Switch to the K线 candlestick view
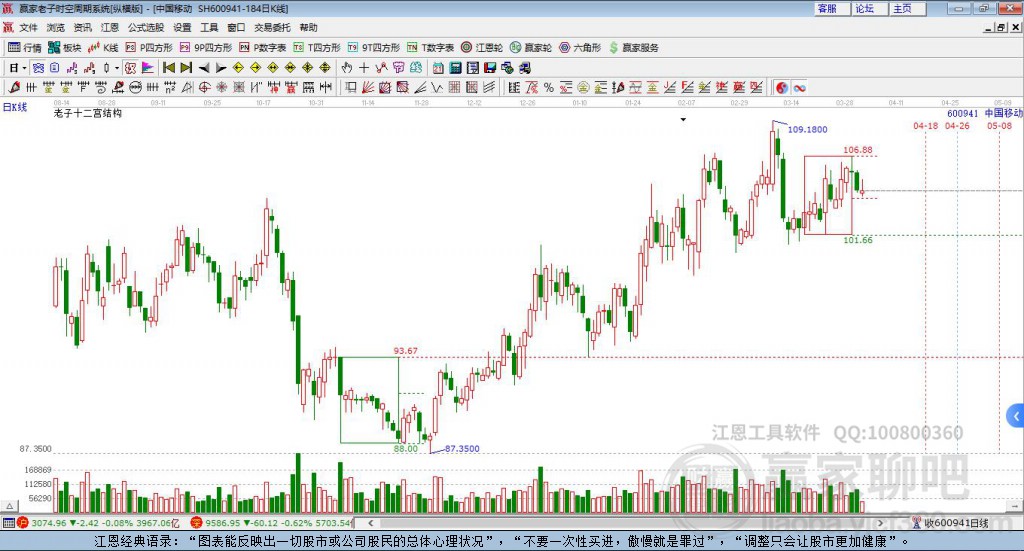This screenshot has height=551, width=1024. click(103, 48)
